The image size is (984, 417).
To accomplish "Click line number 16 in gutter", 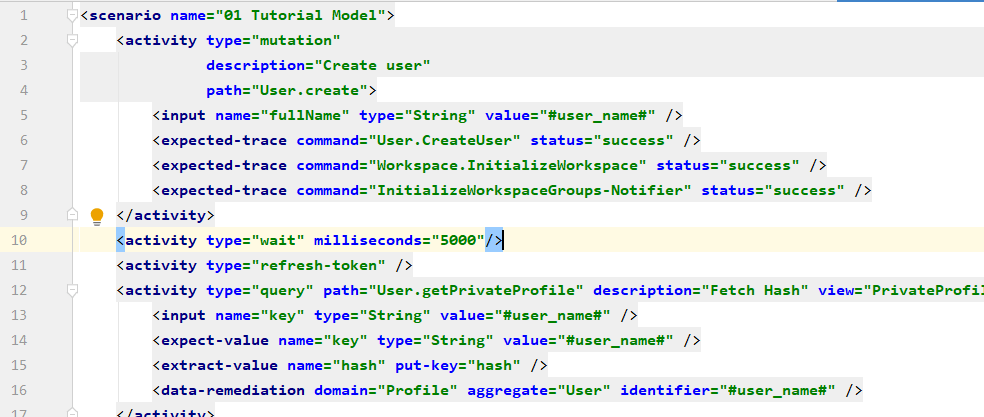I will [19, 390].
